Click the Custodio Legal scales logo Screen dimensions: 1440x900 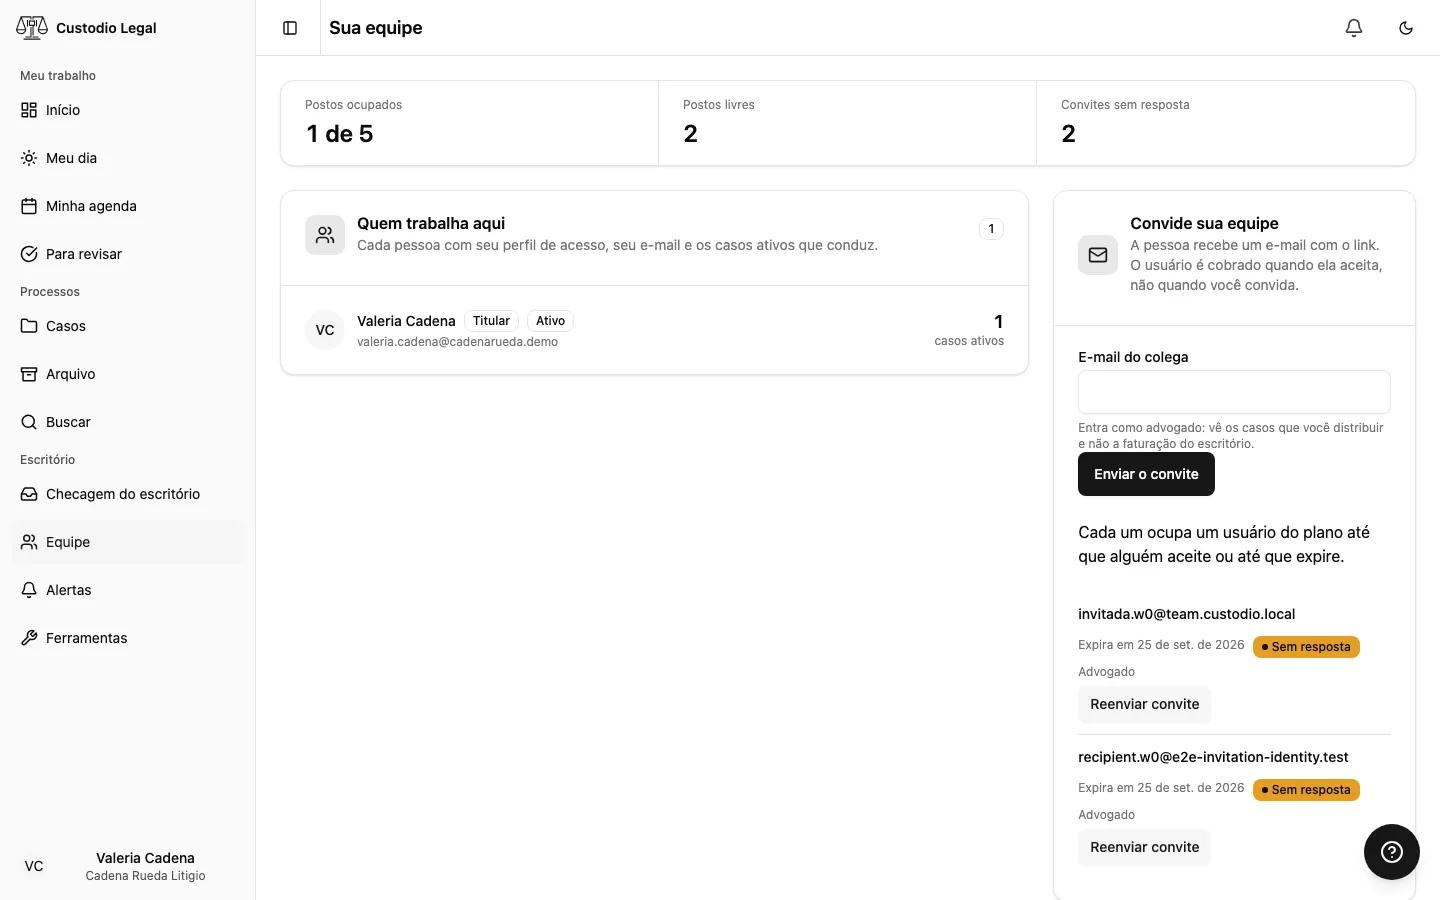tap(32, 28)
